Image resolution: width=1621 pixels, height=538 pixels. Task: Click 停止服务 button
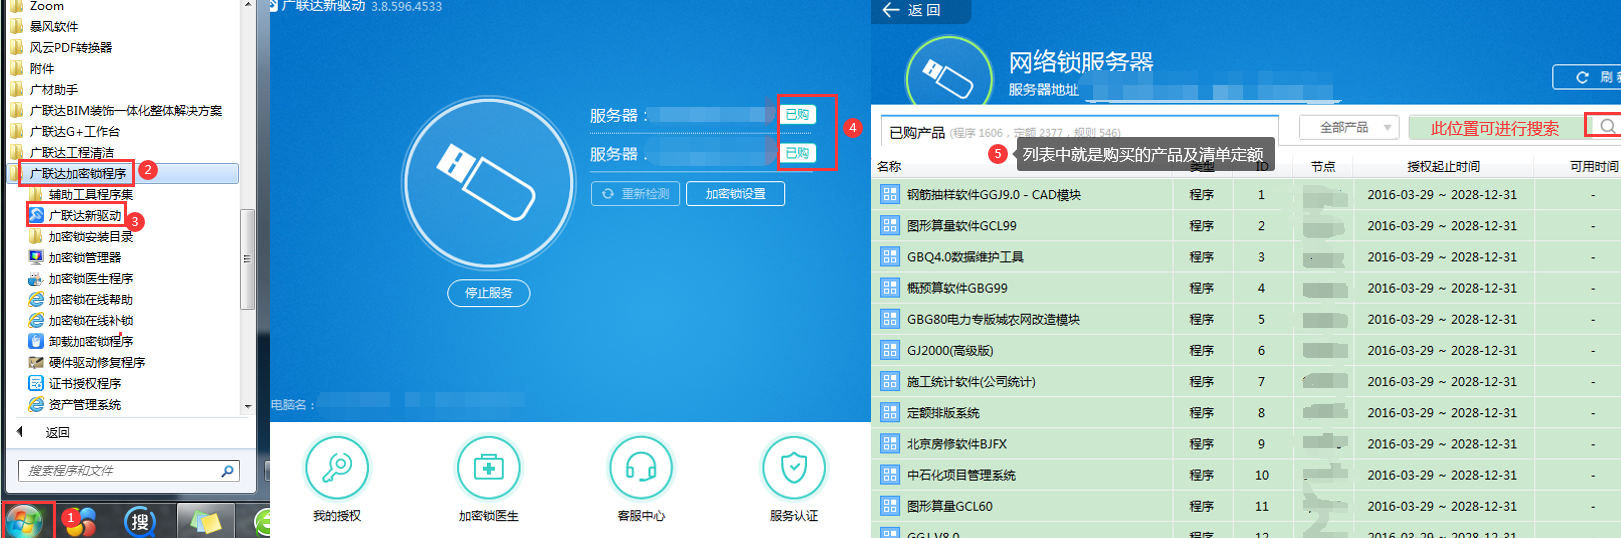489,293
